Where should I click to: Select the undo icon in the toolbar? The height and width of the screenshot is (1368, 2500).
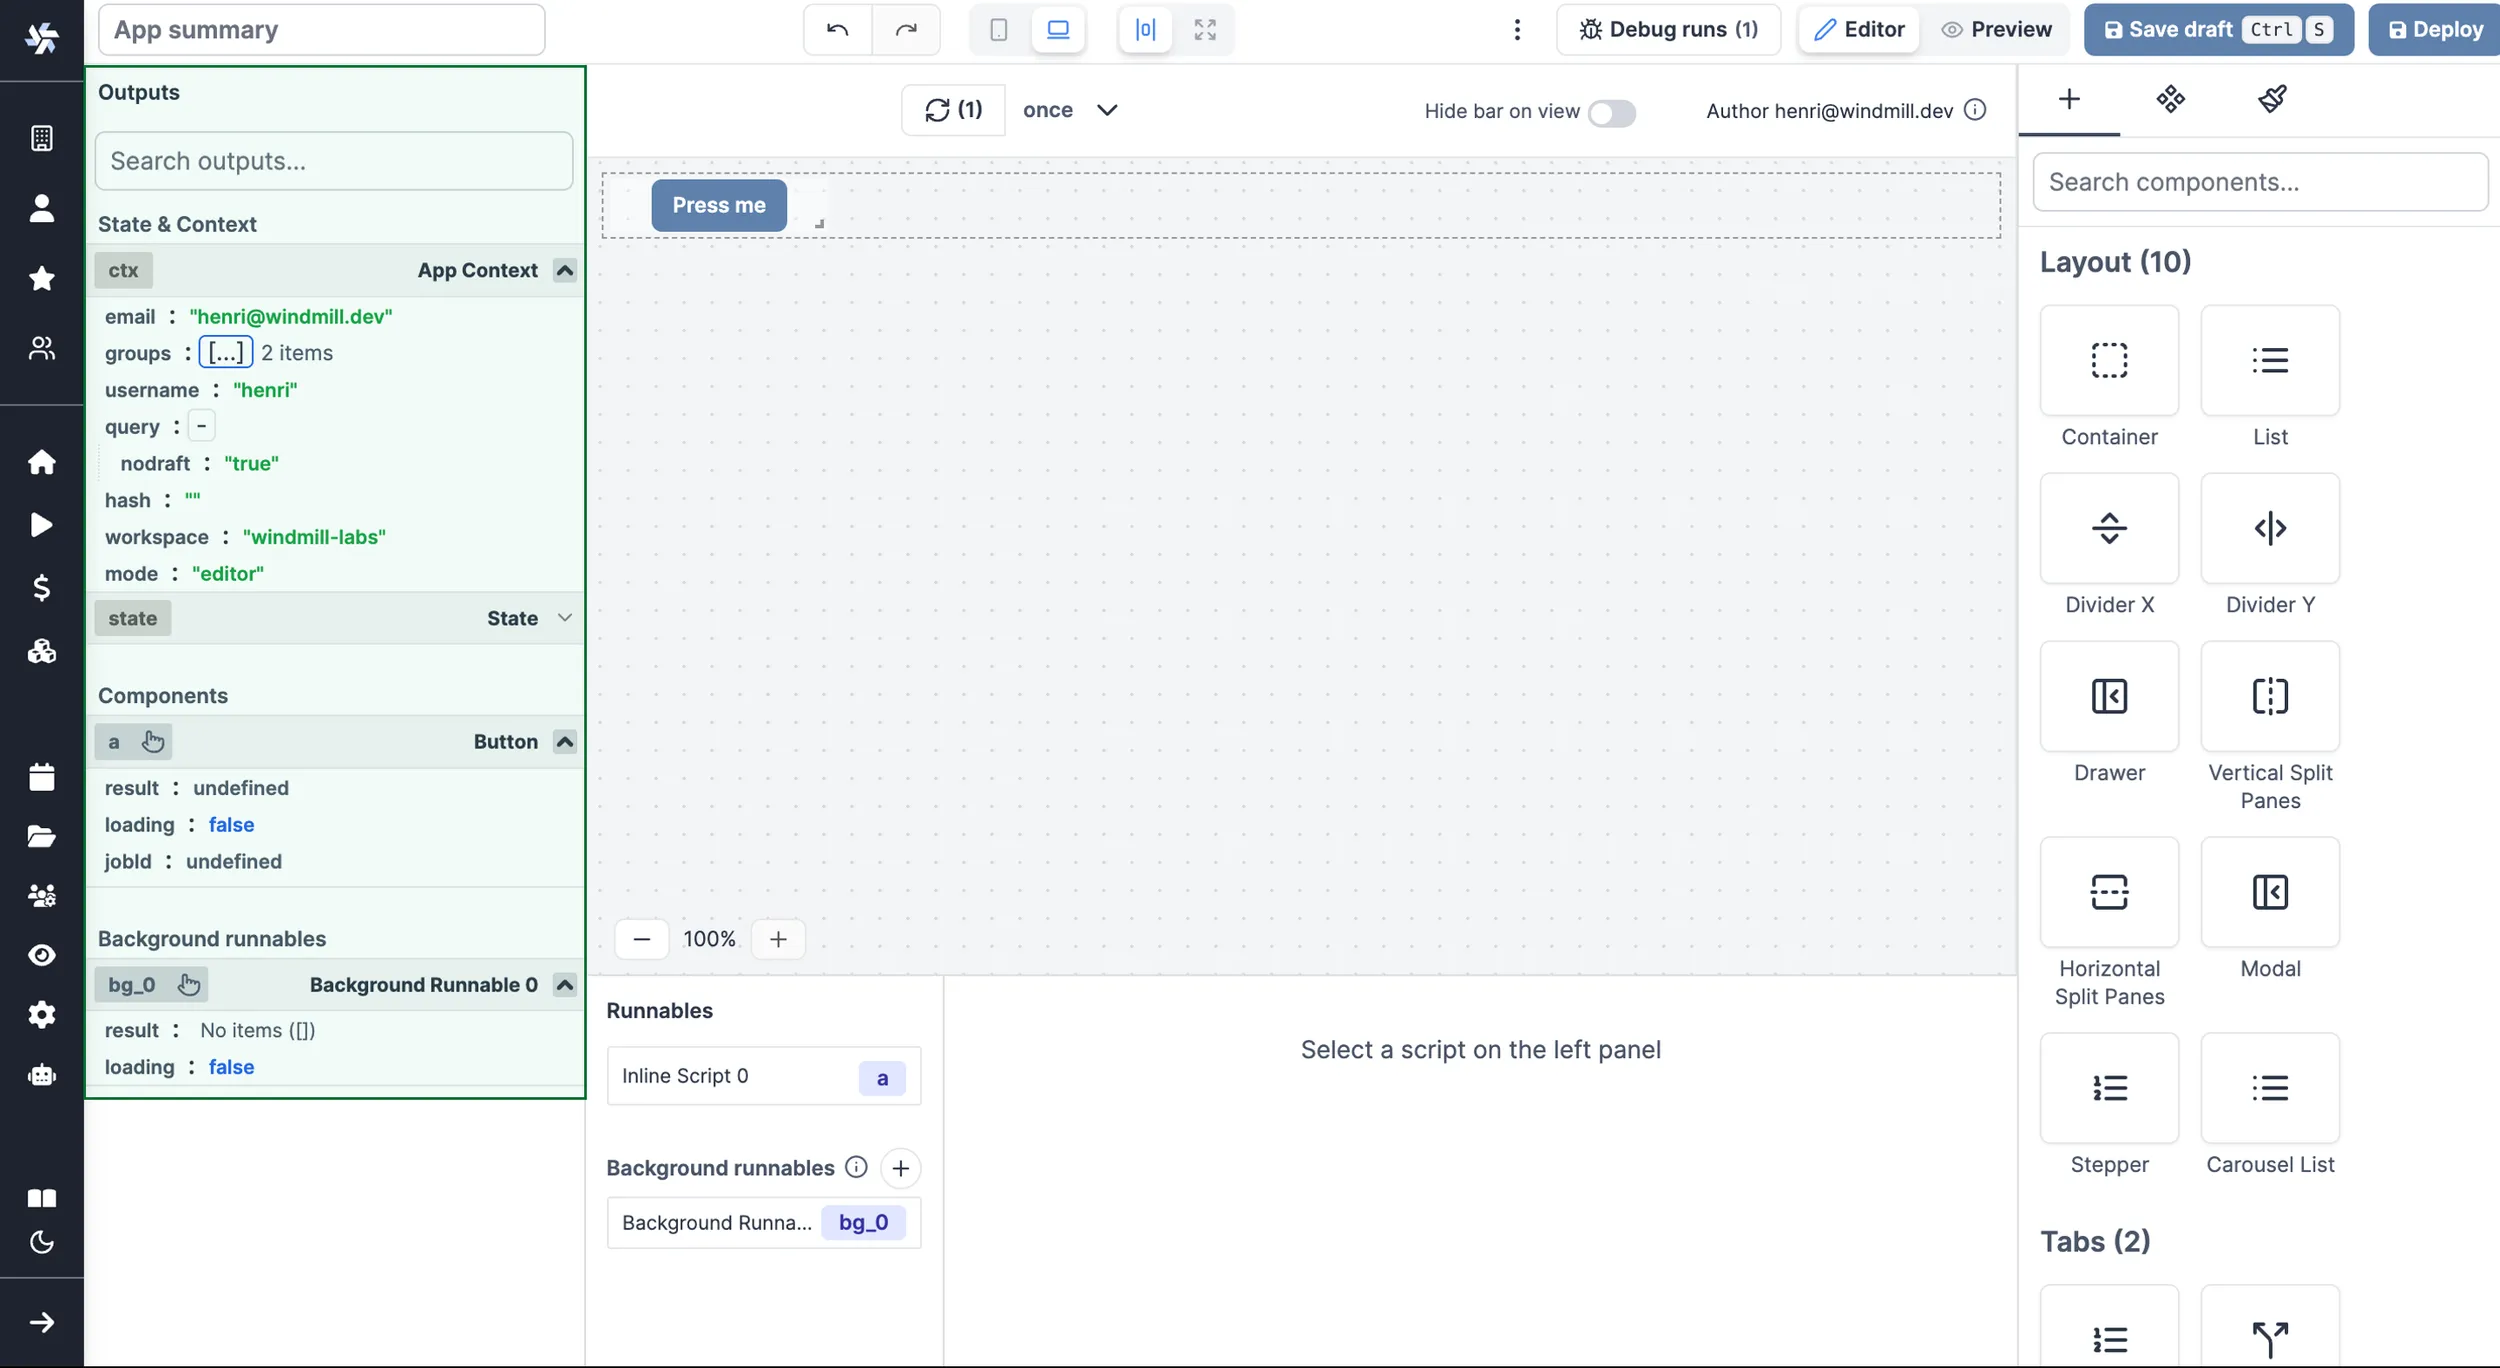[836, 29]
